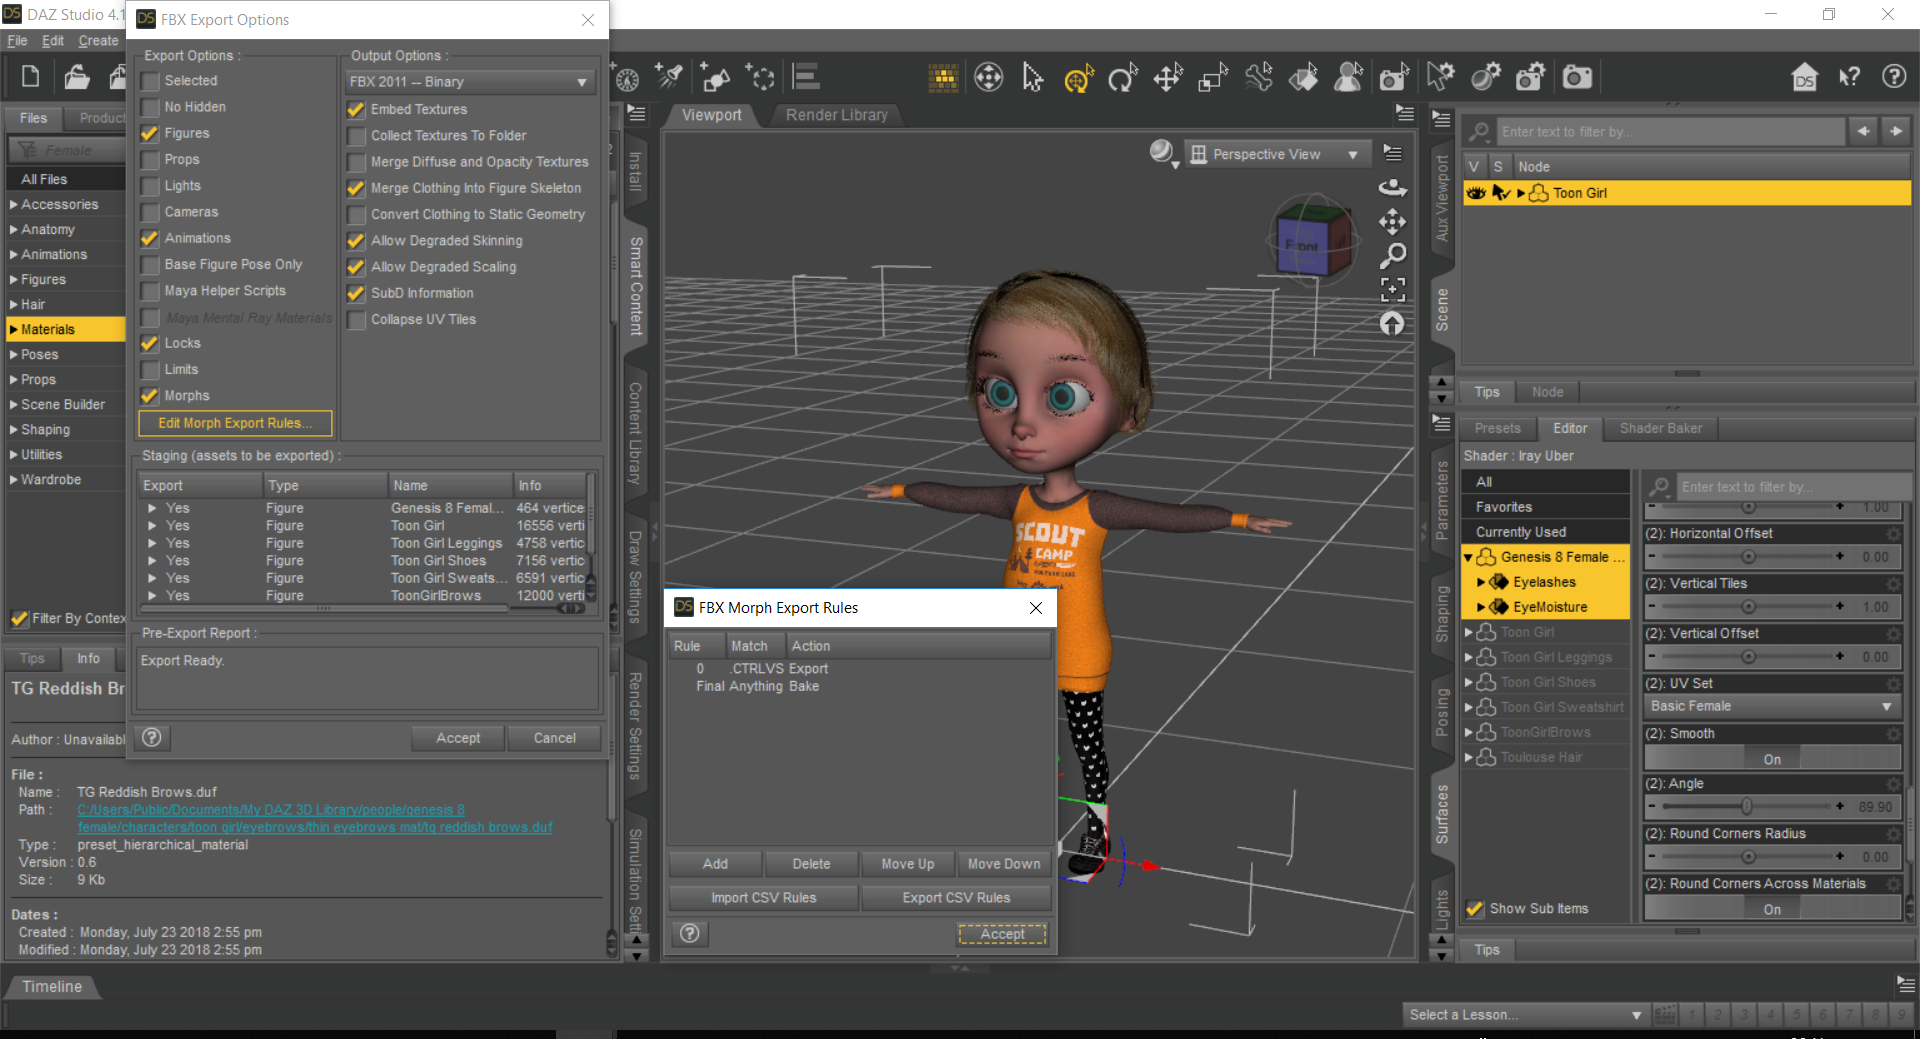Viewport: 1920px width, 1039px height.
Task: Open the Daz home store icon
Action: click(1804, 77)
